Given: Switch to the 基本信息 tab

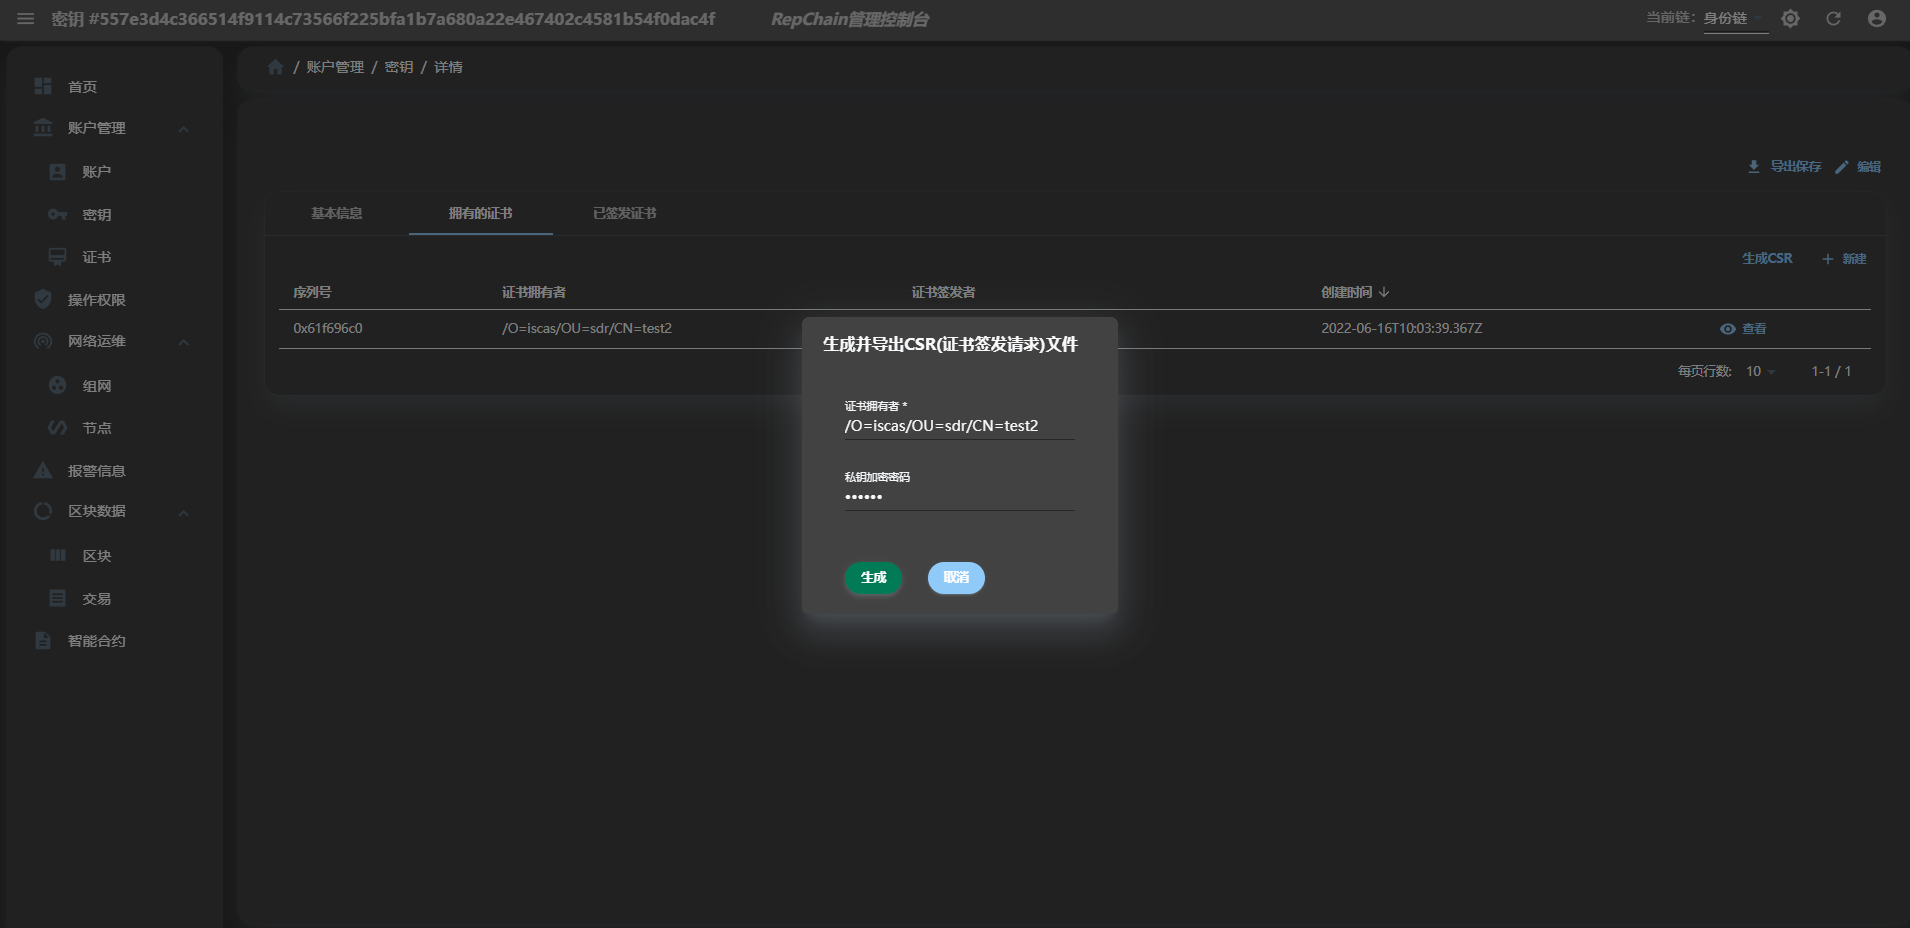Looking at the screenshot, I should pyautogui.click(x=337, y=213).
